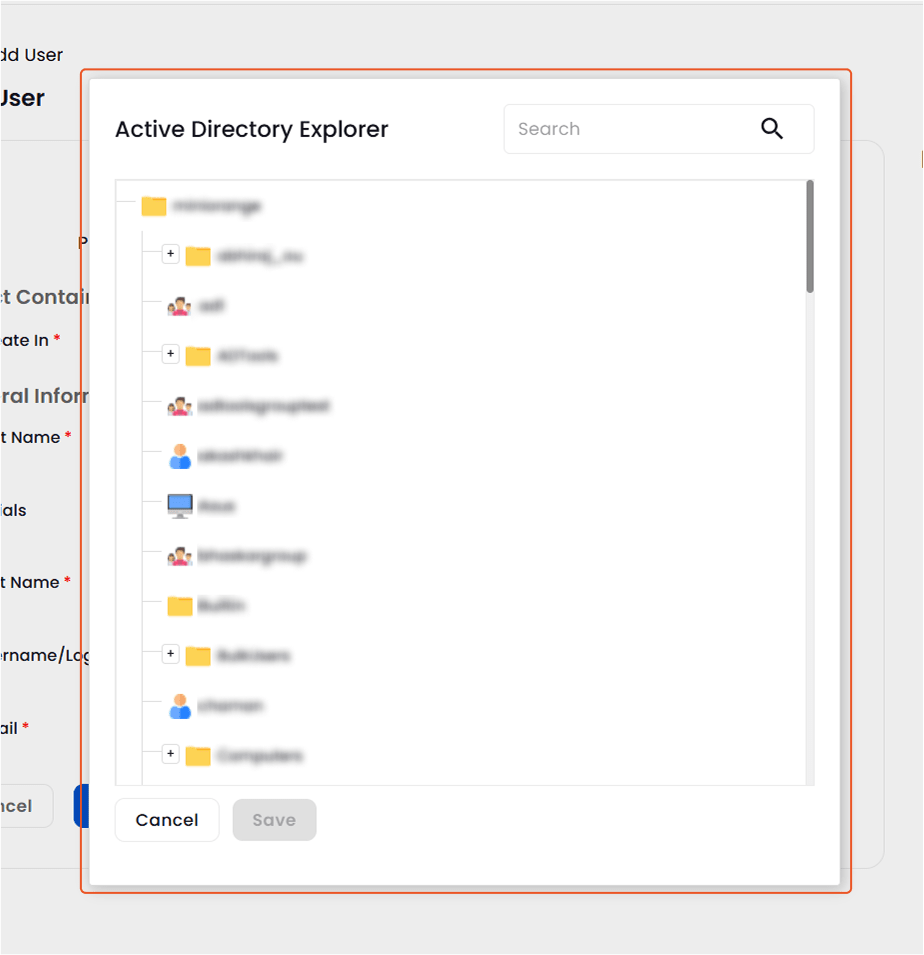The width and height of the screenshot is (924, 955).
Task: Click the computer monitor icon in the tree
Action: [x=180, y=505]
